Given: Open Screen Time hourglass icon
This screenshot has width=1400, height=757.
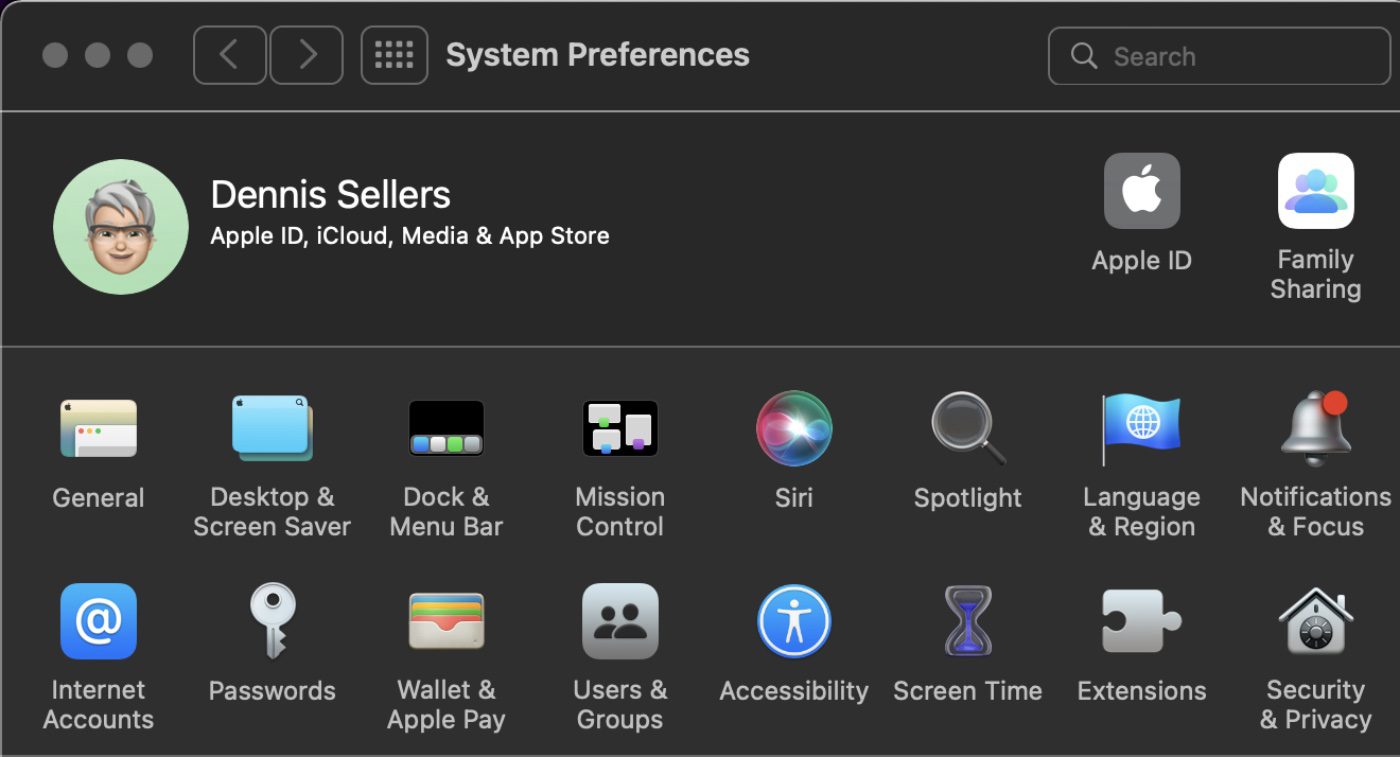Looking at the screenshot, I should (x=968, y=621).
